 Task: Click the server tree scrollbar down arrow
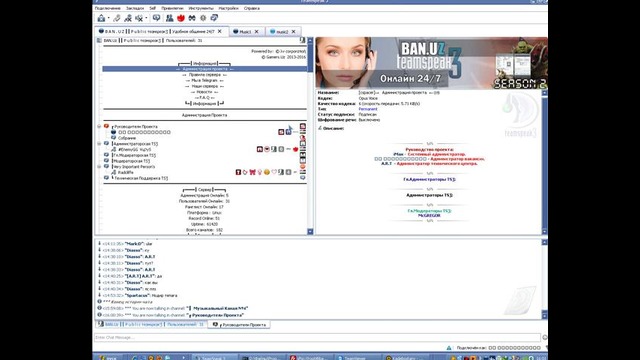click(x=310, y=231)
